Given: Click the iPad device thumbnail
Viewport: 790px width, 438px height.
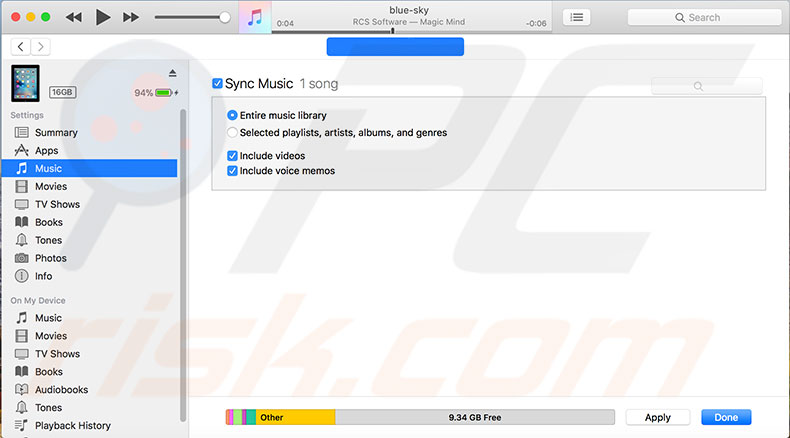Looking at the screenshot, I should click(25, 83).
